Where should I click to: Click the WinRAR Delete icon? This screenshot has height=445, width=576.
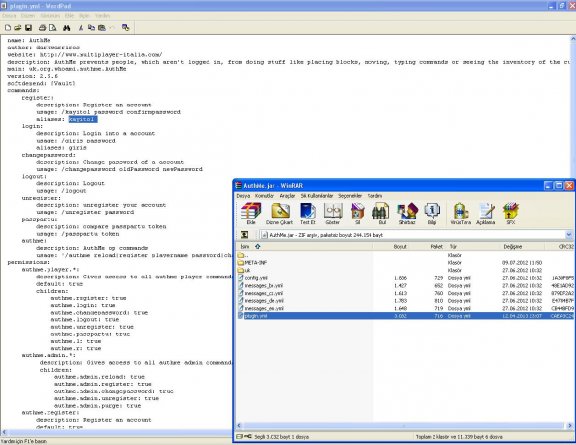357,212
